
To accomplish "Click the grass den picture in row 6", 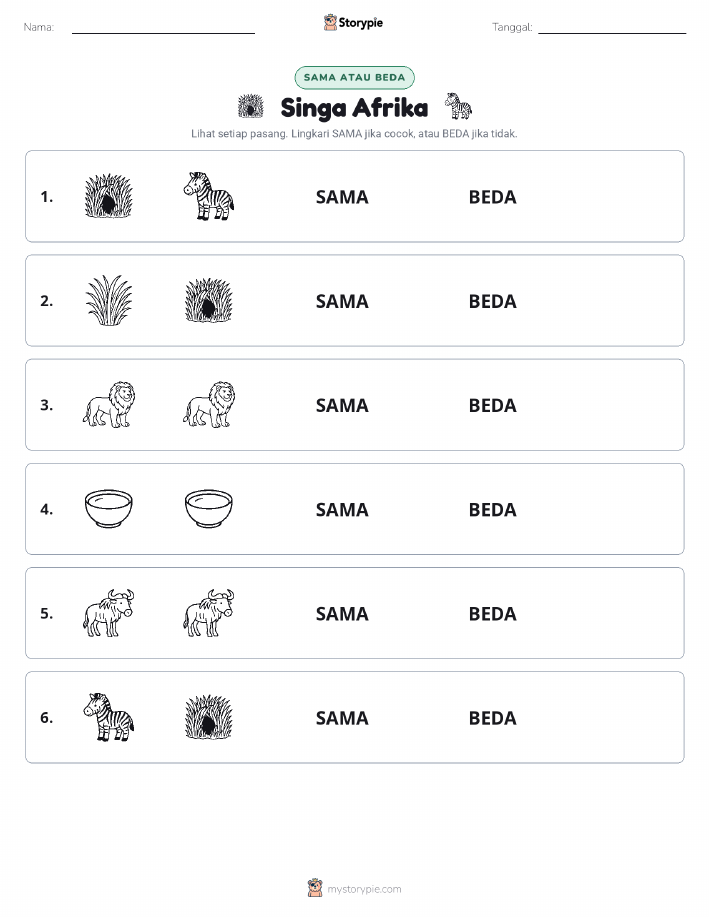I will coord(209,717).
